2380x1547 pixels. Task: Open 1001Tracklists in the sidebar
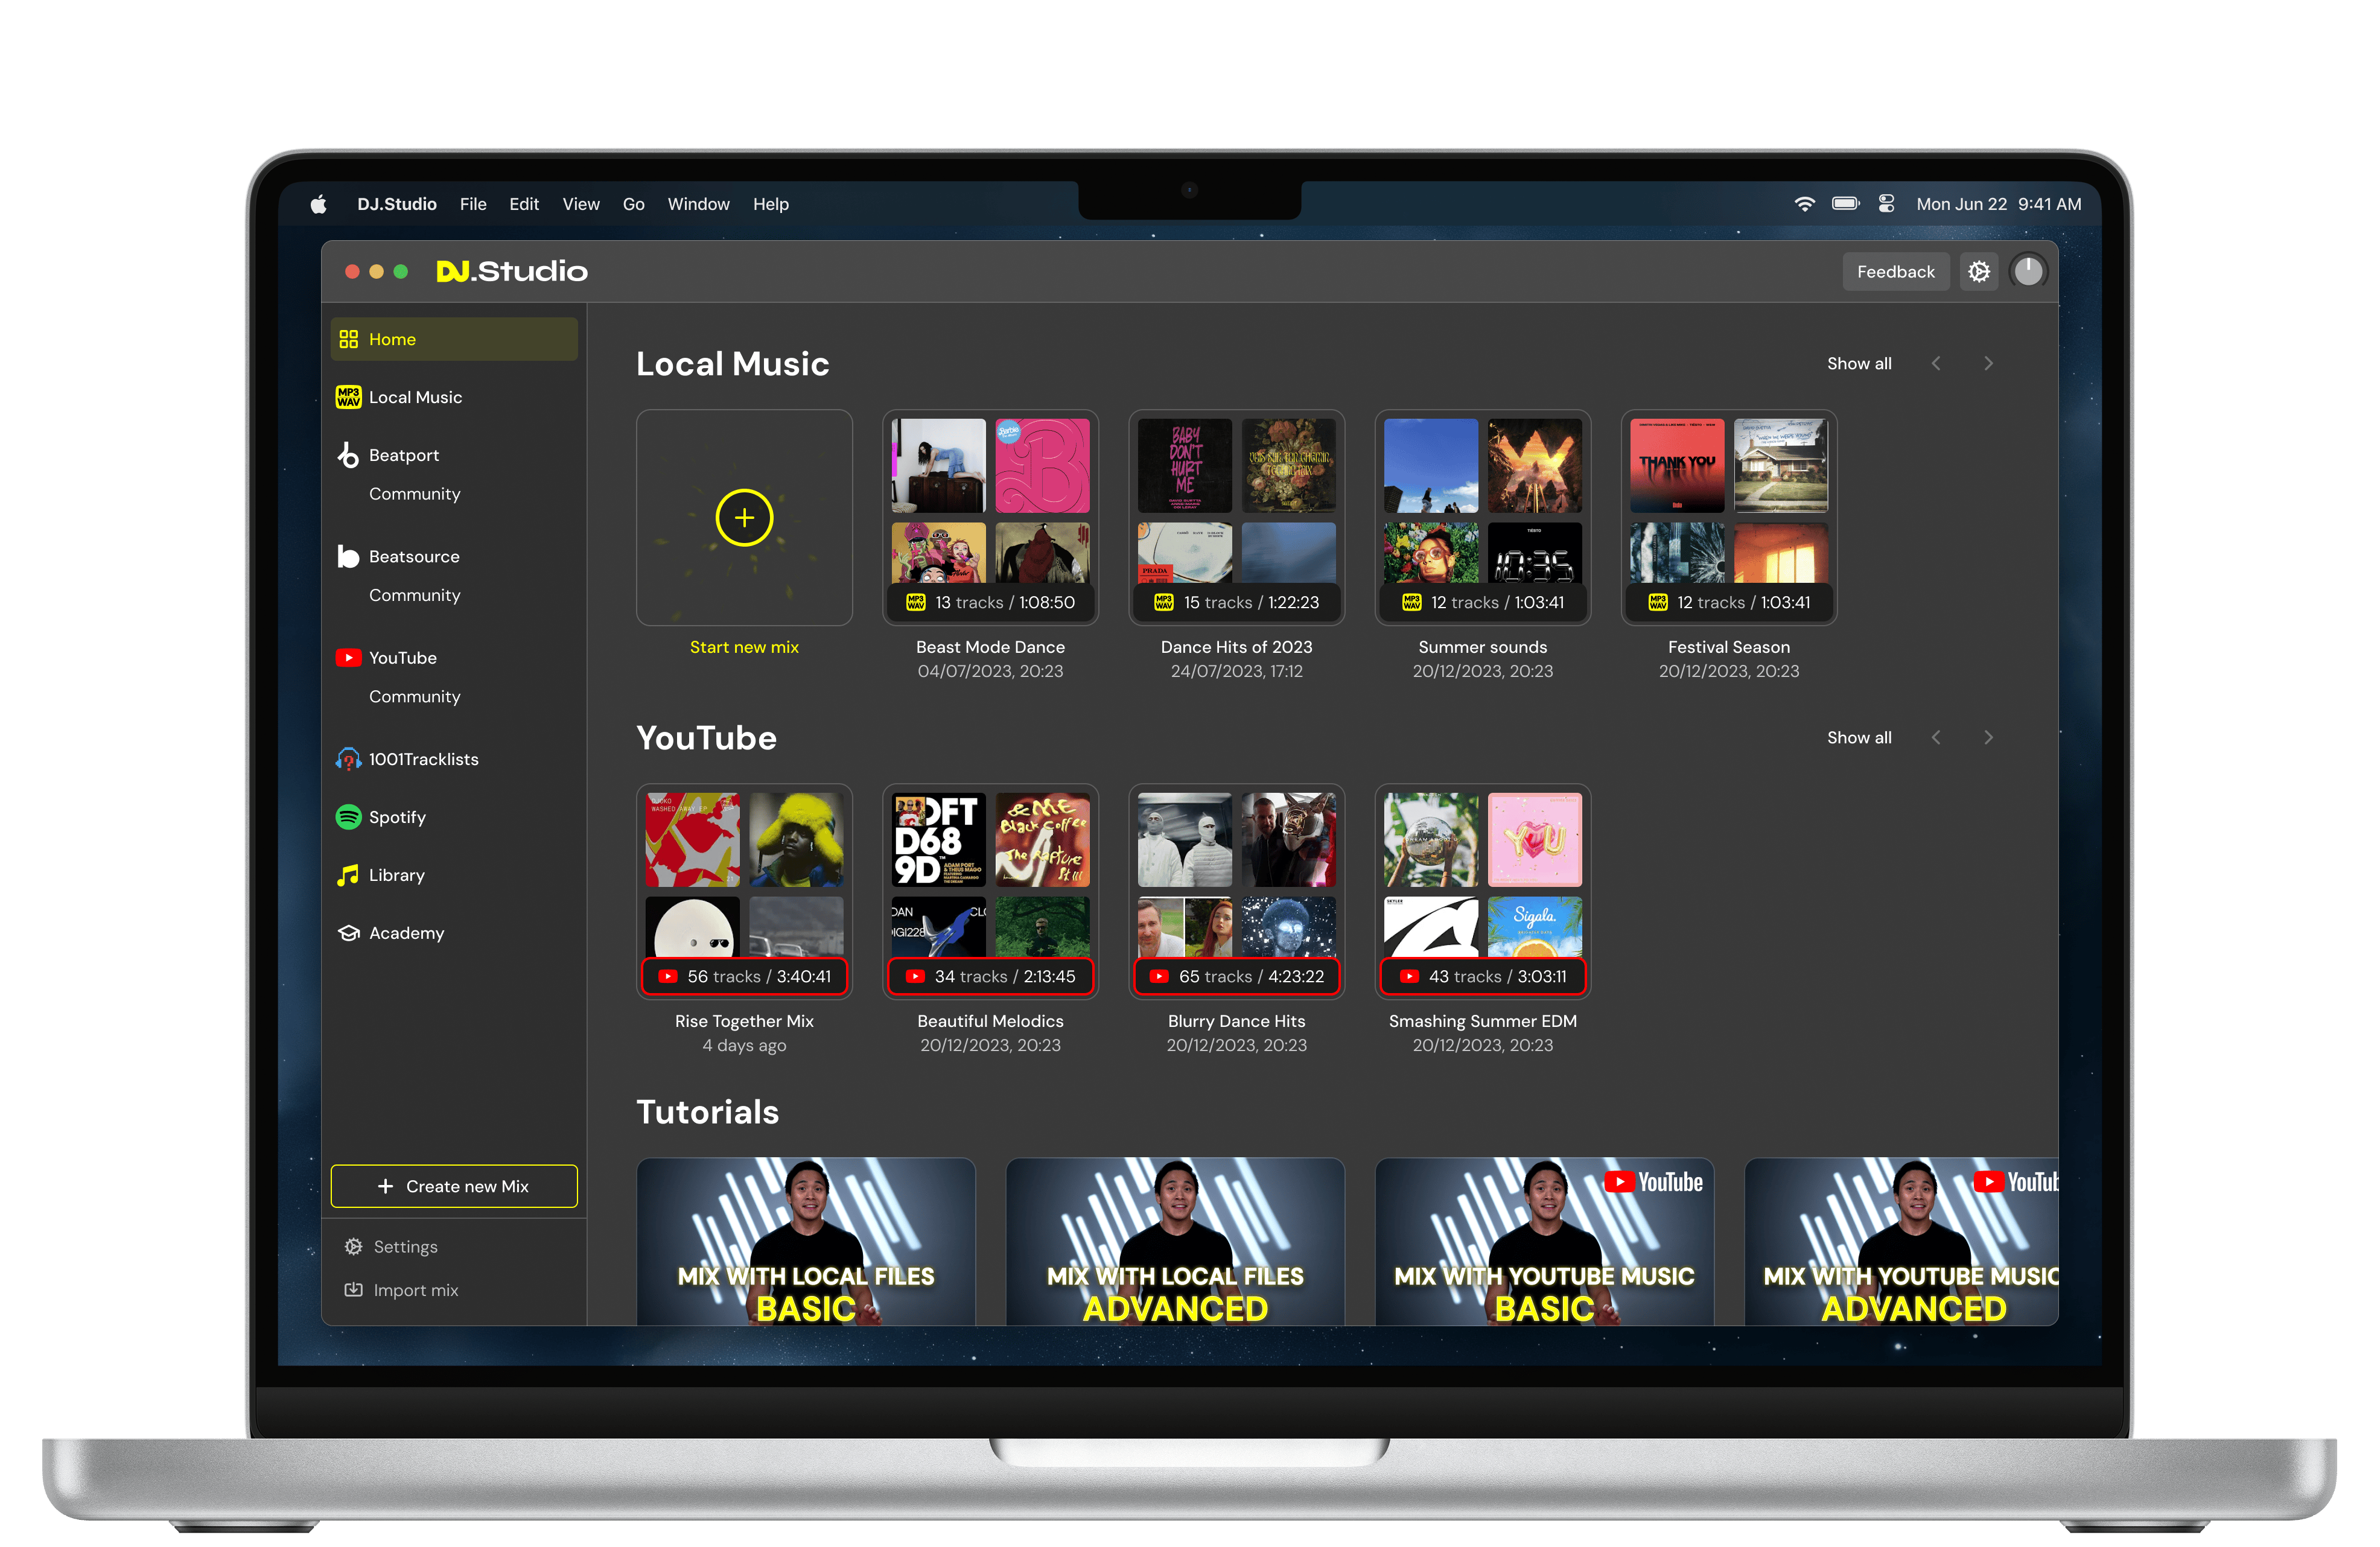454,759
